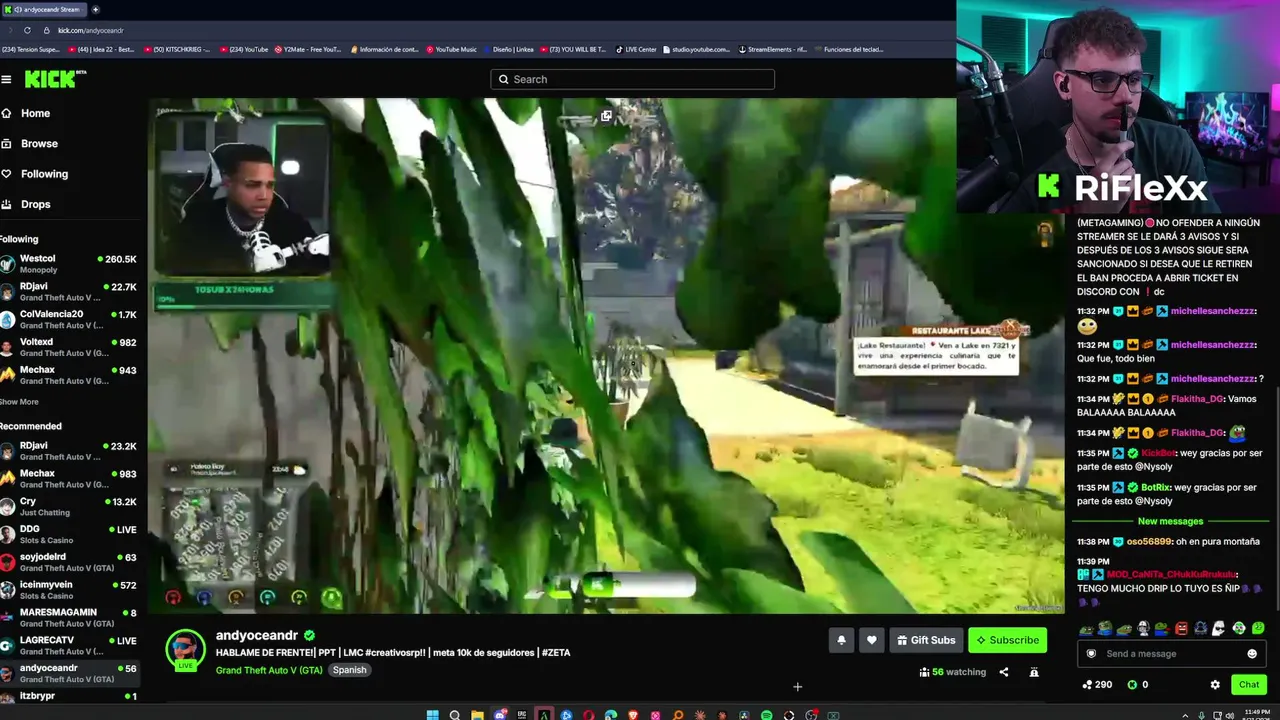
Task: Open Grand Theft Auto V category link
Action: click(269, 670)
